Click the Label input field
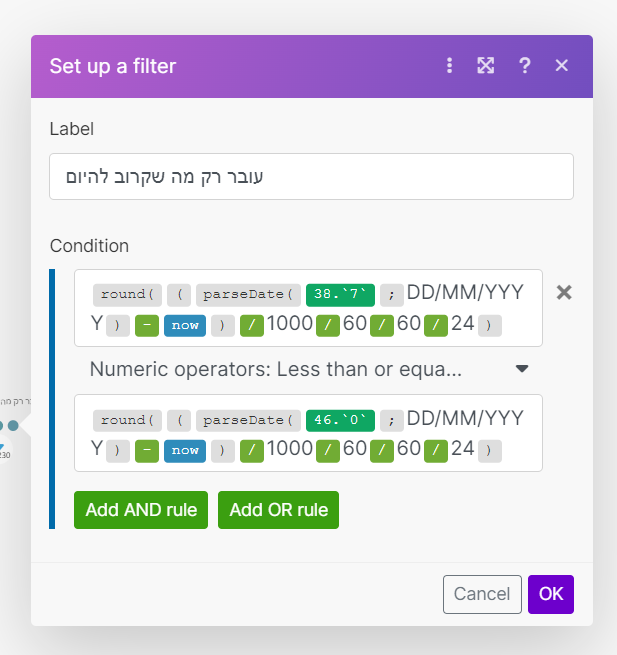 311,176
